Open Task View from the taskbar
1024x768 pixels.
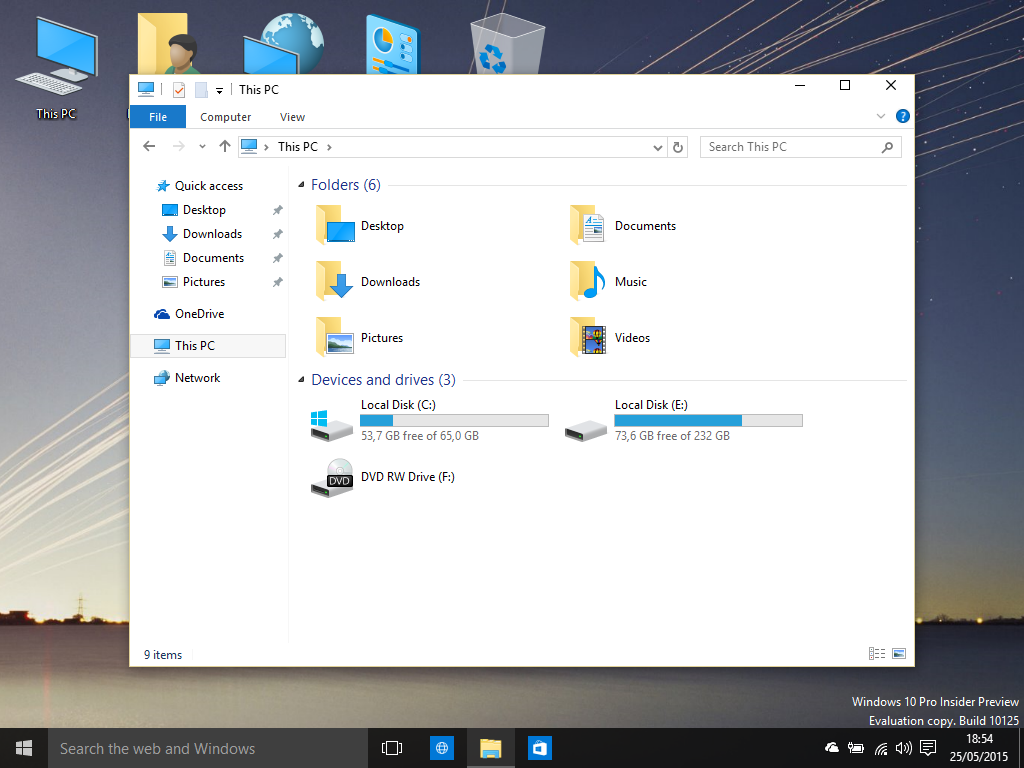pos(392,748)
